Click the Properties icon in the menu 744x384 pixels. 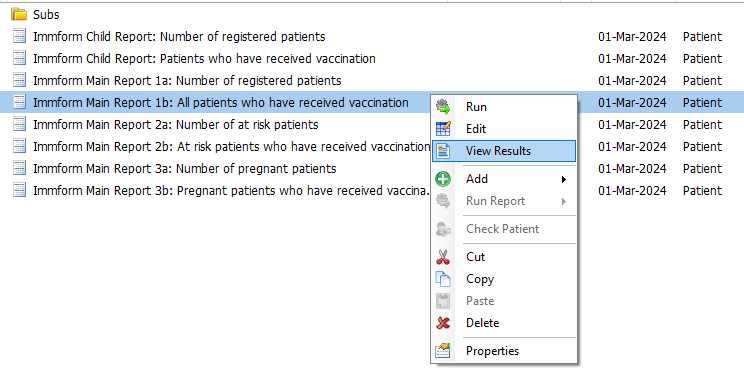click(x=443, y=351)
